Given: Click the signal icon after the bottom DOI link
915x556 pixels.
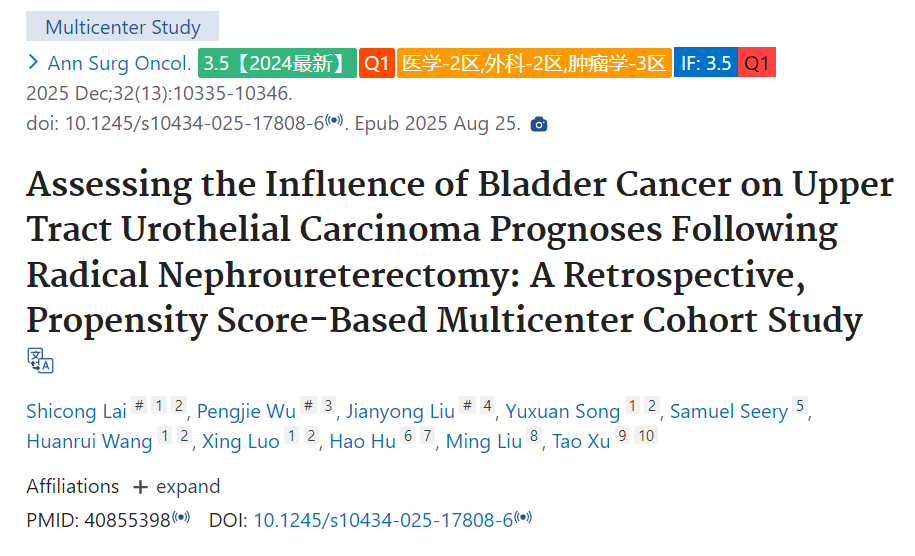Looking at the screenshot, I should point(523,517).
